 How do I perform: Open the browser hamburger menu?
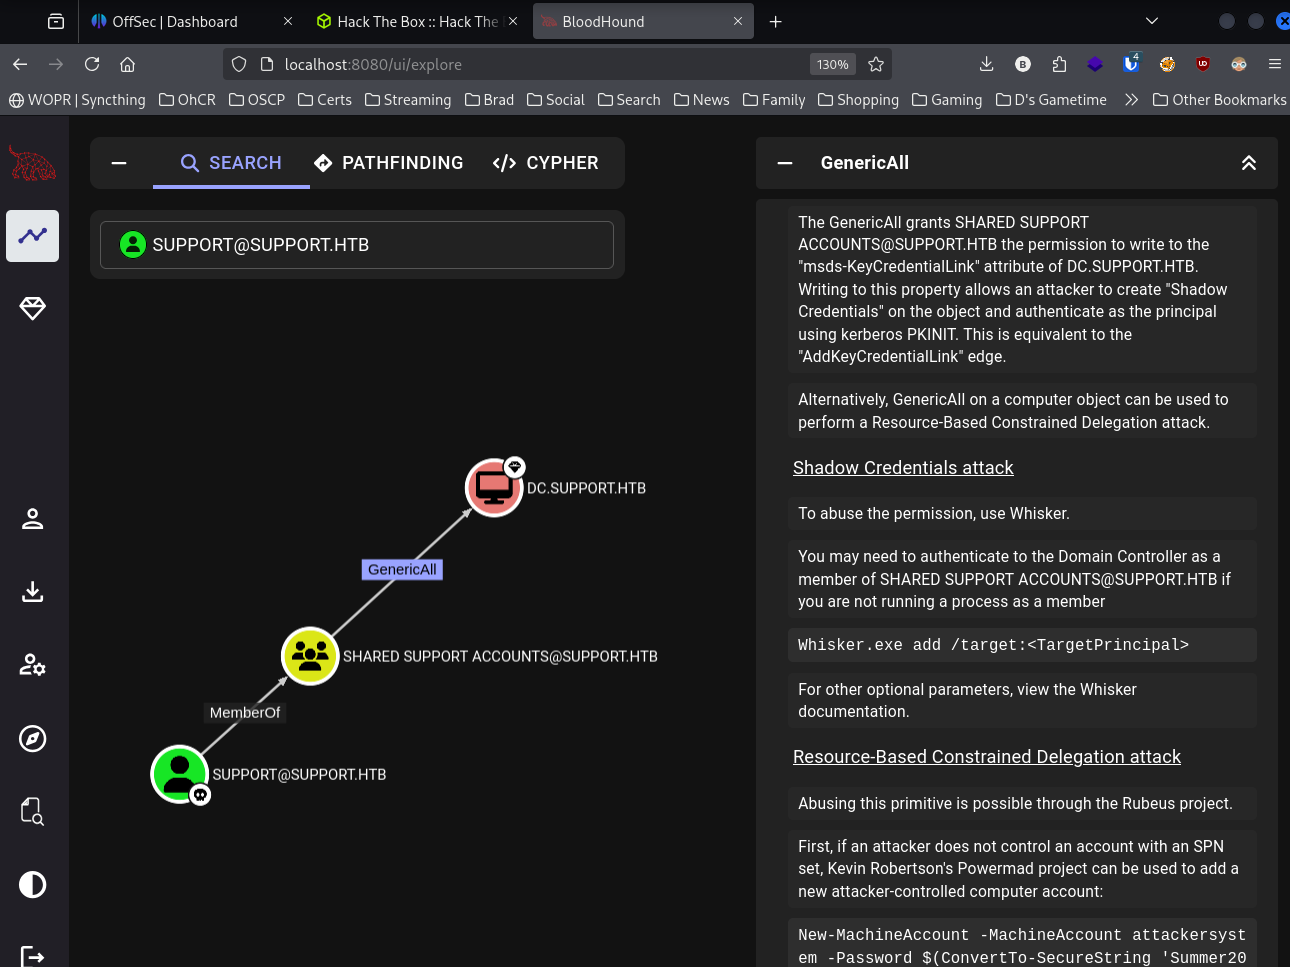click(1275, 64)
